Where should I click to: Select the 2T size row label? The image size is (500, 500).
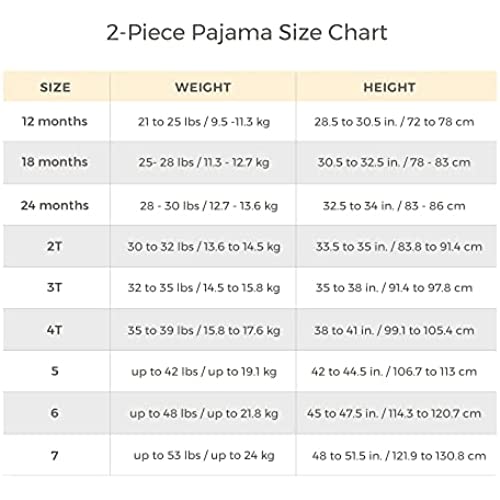[x=55, y=246]
